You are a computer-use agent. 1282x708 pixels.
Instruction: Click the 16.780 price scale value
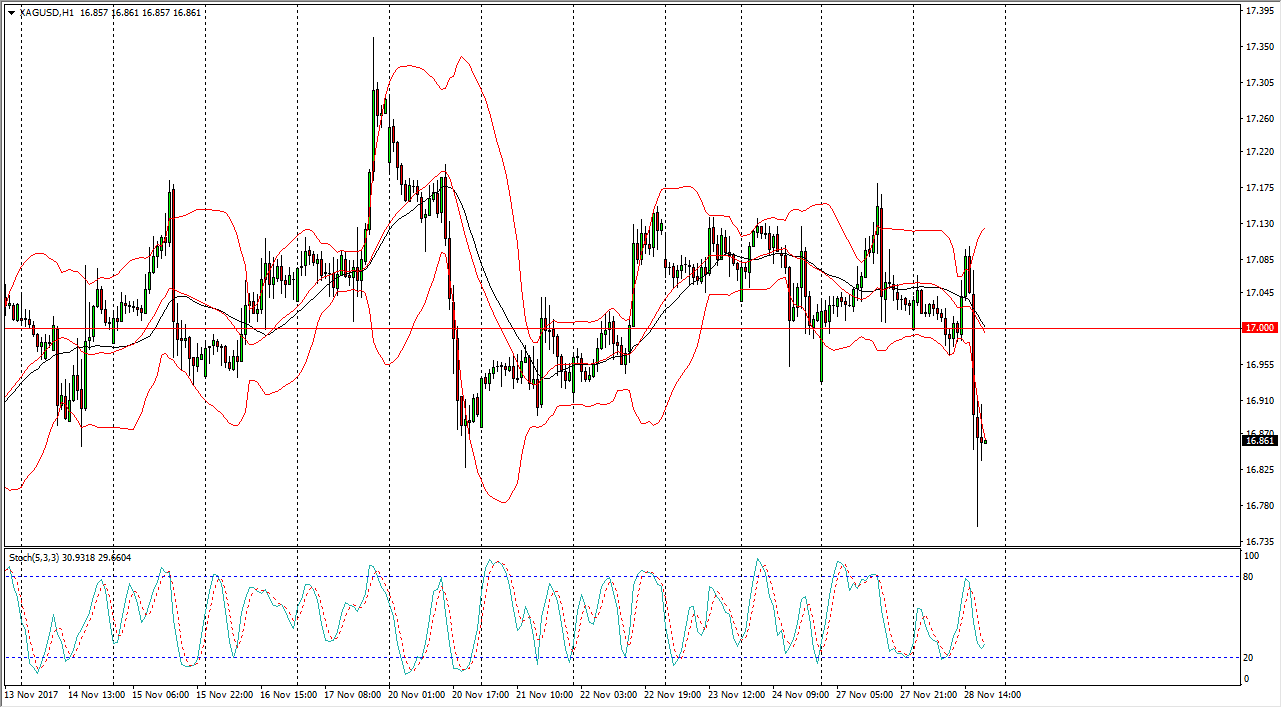coord(1259,506)
